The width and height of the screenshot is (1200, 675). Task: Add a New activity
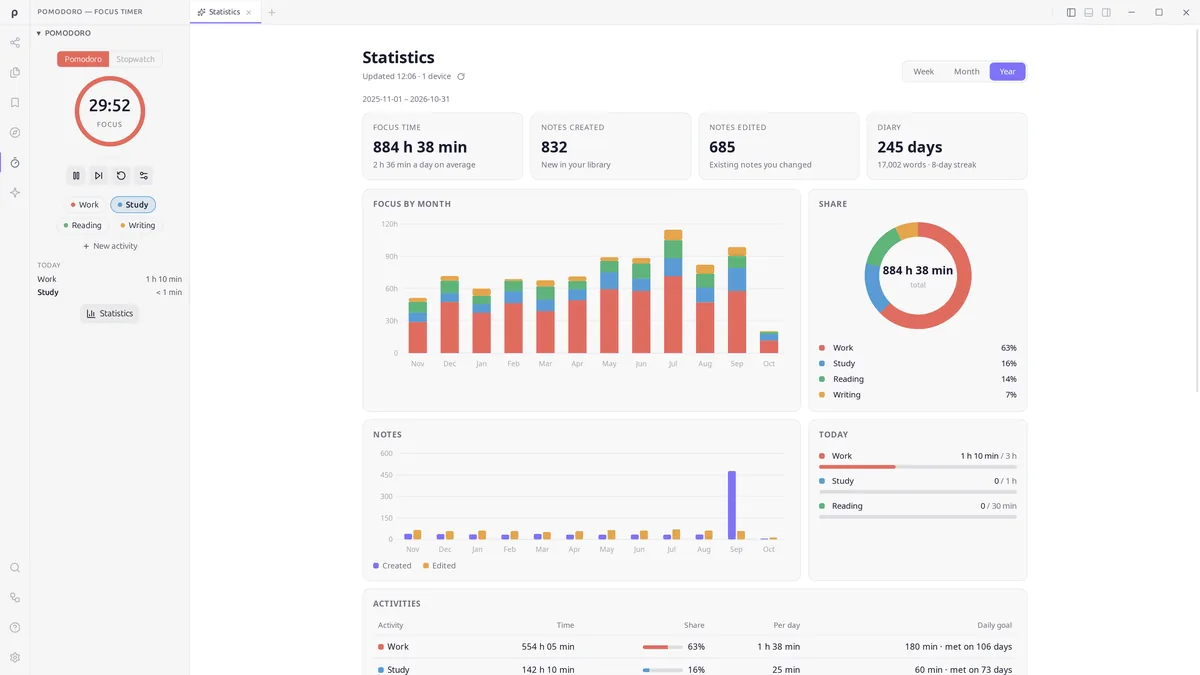click(110, 246)
